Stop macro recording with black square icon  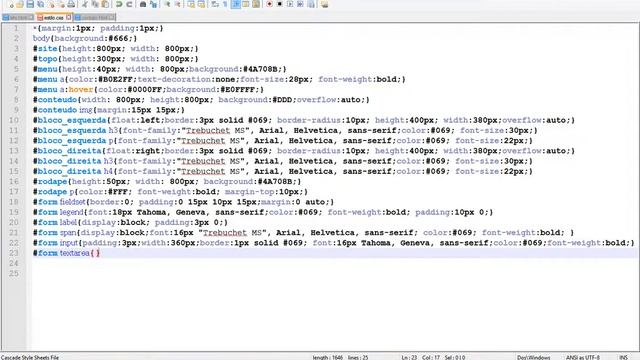(x=280, y=4)
